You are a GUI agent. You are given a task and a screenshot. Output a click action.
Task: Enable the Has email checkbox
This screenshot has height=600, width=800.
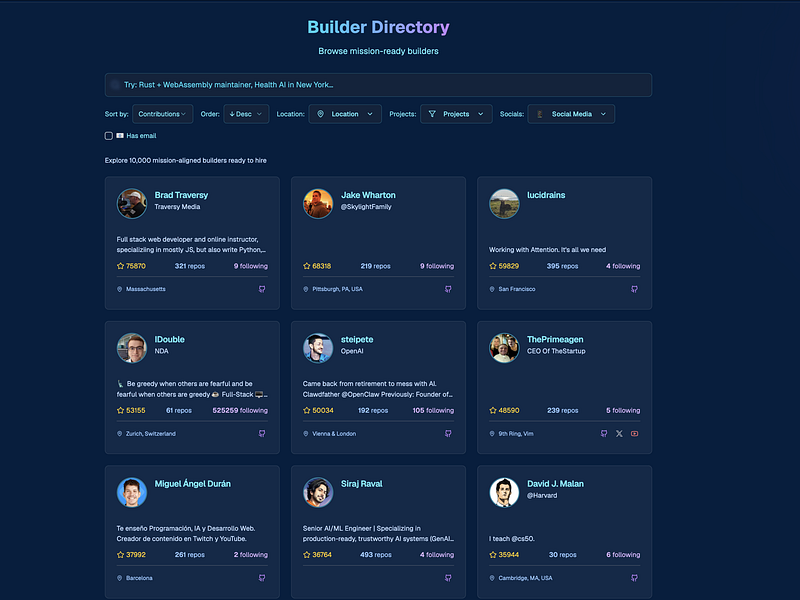pyautogui.click(x=109, y=136)
